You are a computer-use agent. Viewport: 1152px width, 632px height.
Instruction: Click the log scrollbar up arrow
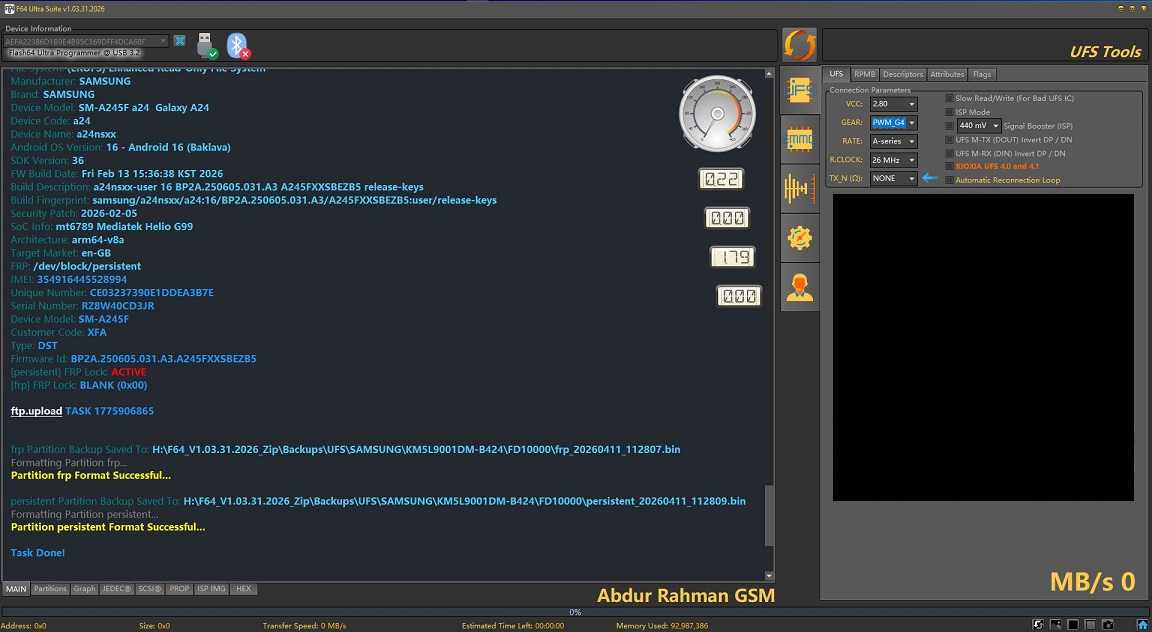point(769,73)
